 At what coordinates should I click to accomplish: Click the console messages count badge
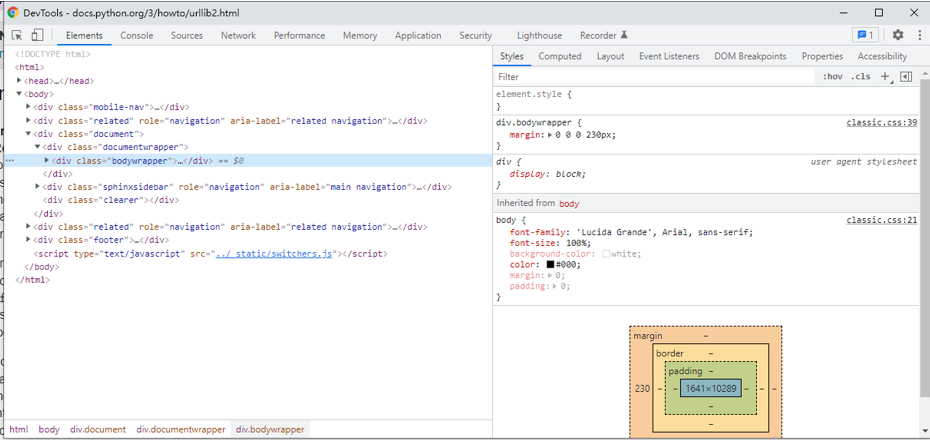coord(865,35)
